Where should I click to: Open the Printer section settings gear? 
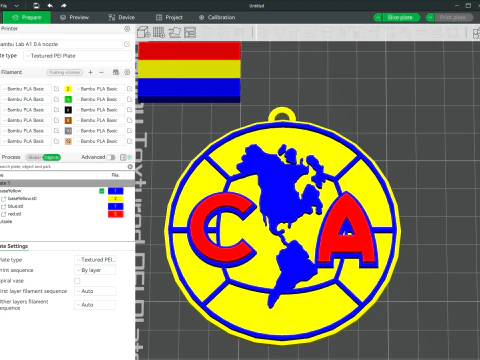point(127,29)
